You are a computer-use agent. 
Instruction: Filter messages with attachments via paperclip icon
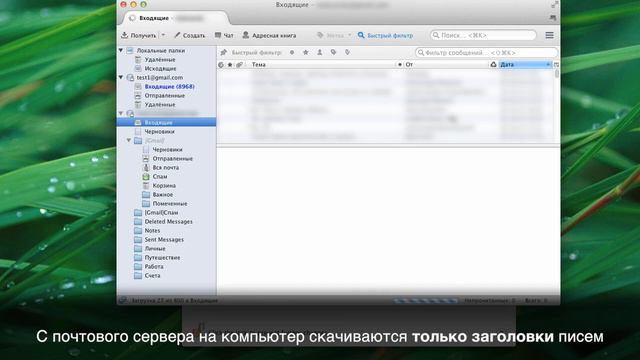coord(347,52)
